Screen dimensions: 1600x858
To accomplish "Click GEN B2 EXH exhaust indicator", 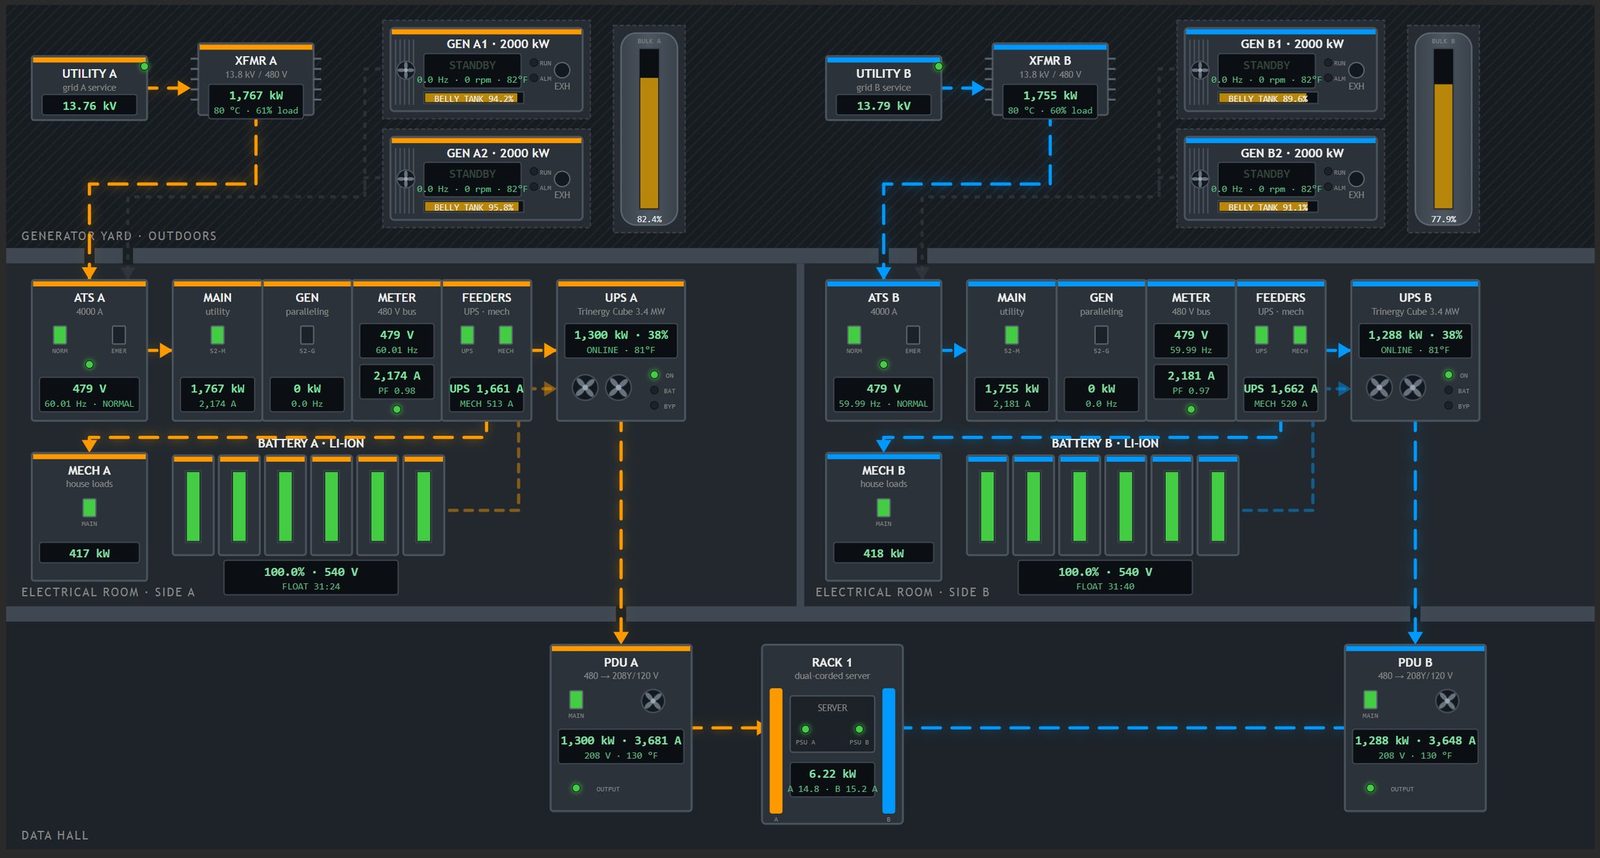I will tap(1356, 179).
